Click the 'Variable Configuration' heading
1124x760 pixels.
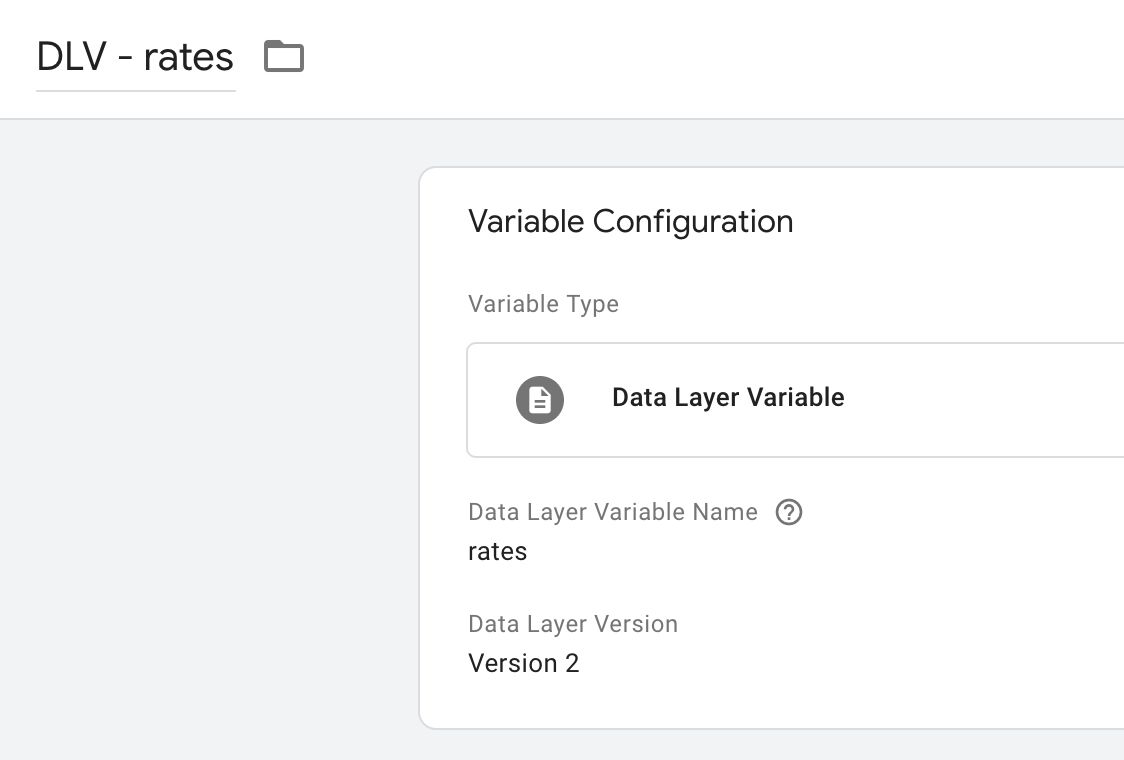[631, 222]
